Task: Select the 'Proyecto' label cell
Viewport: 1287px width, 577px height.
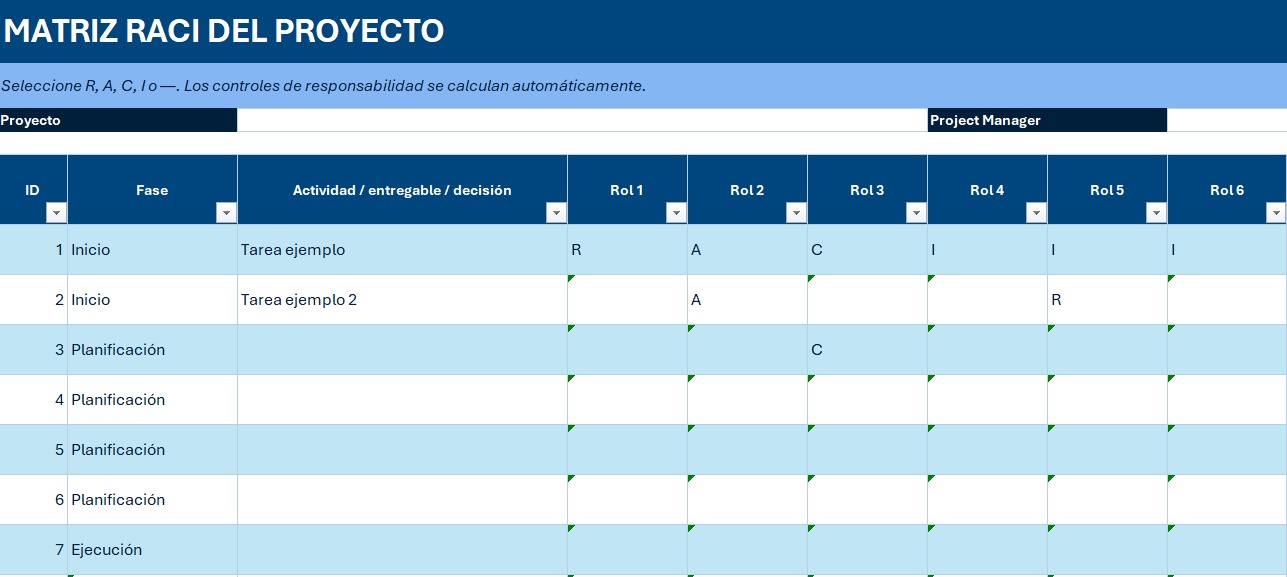Action: click(x=118, y=120)
